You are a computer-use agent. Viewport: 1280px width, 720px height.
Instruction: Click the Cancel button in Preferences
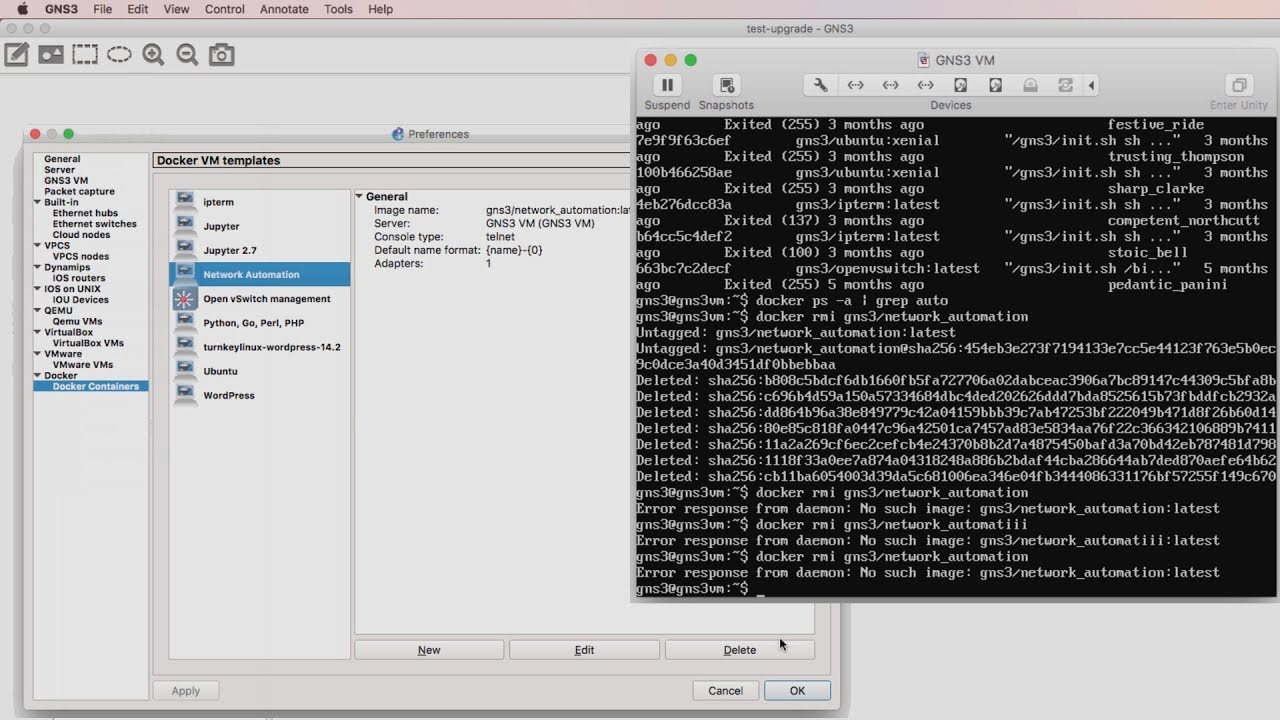point(726,691)
